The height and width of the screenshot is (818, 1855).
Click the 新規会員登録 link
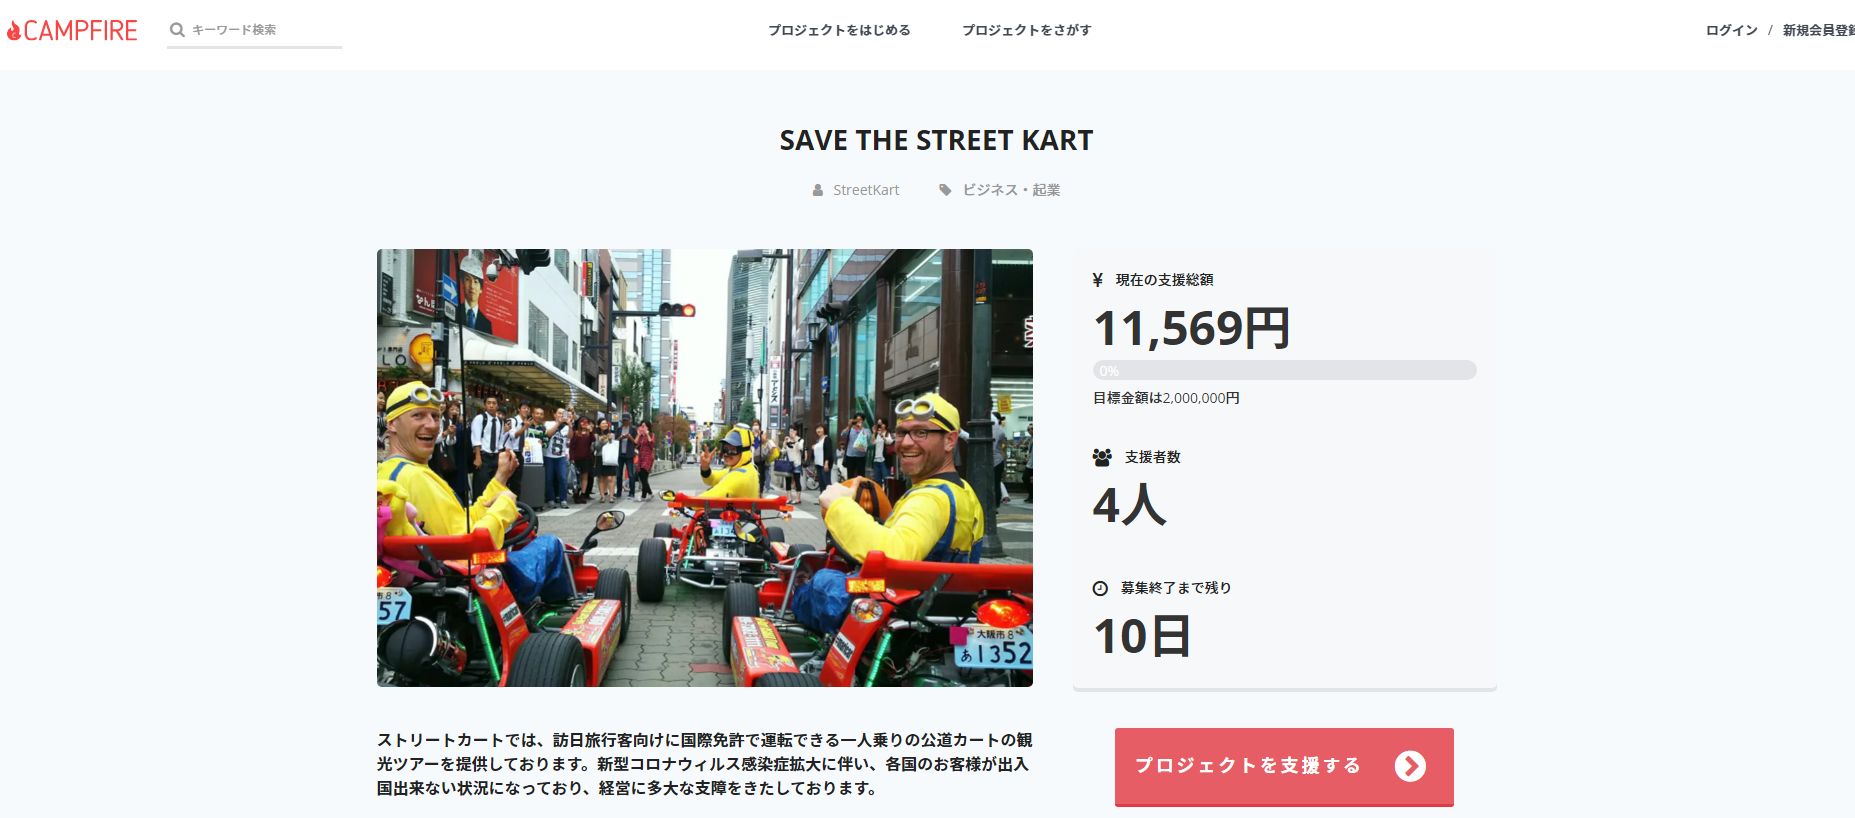1818,30
